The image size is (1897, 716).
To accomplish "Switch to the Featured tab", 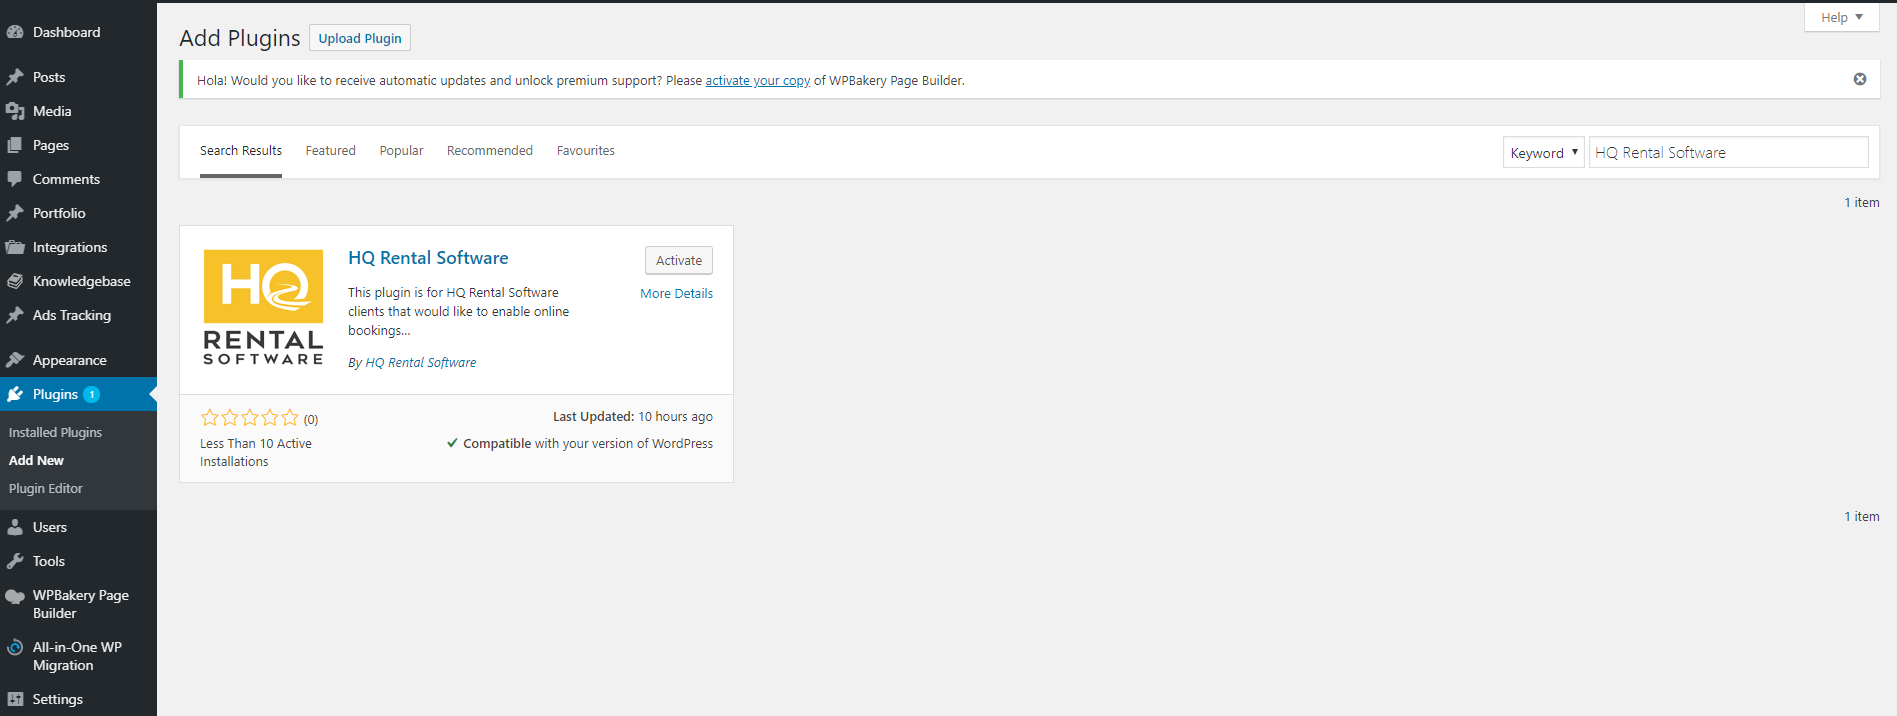I will (331, 151).
